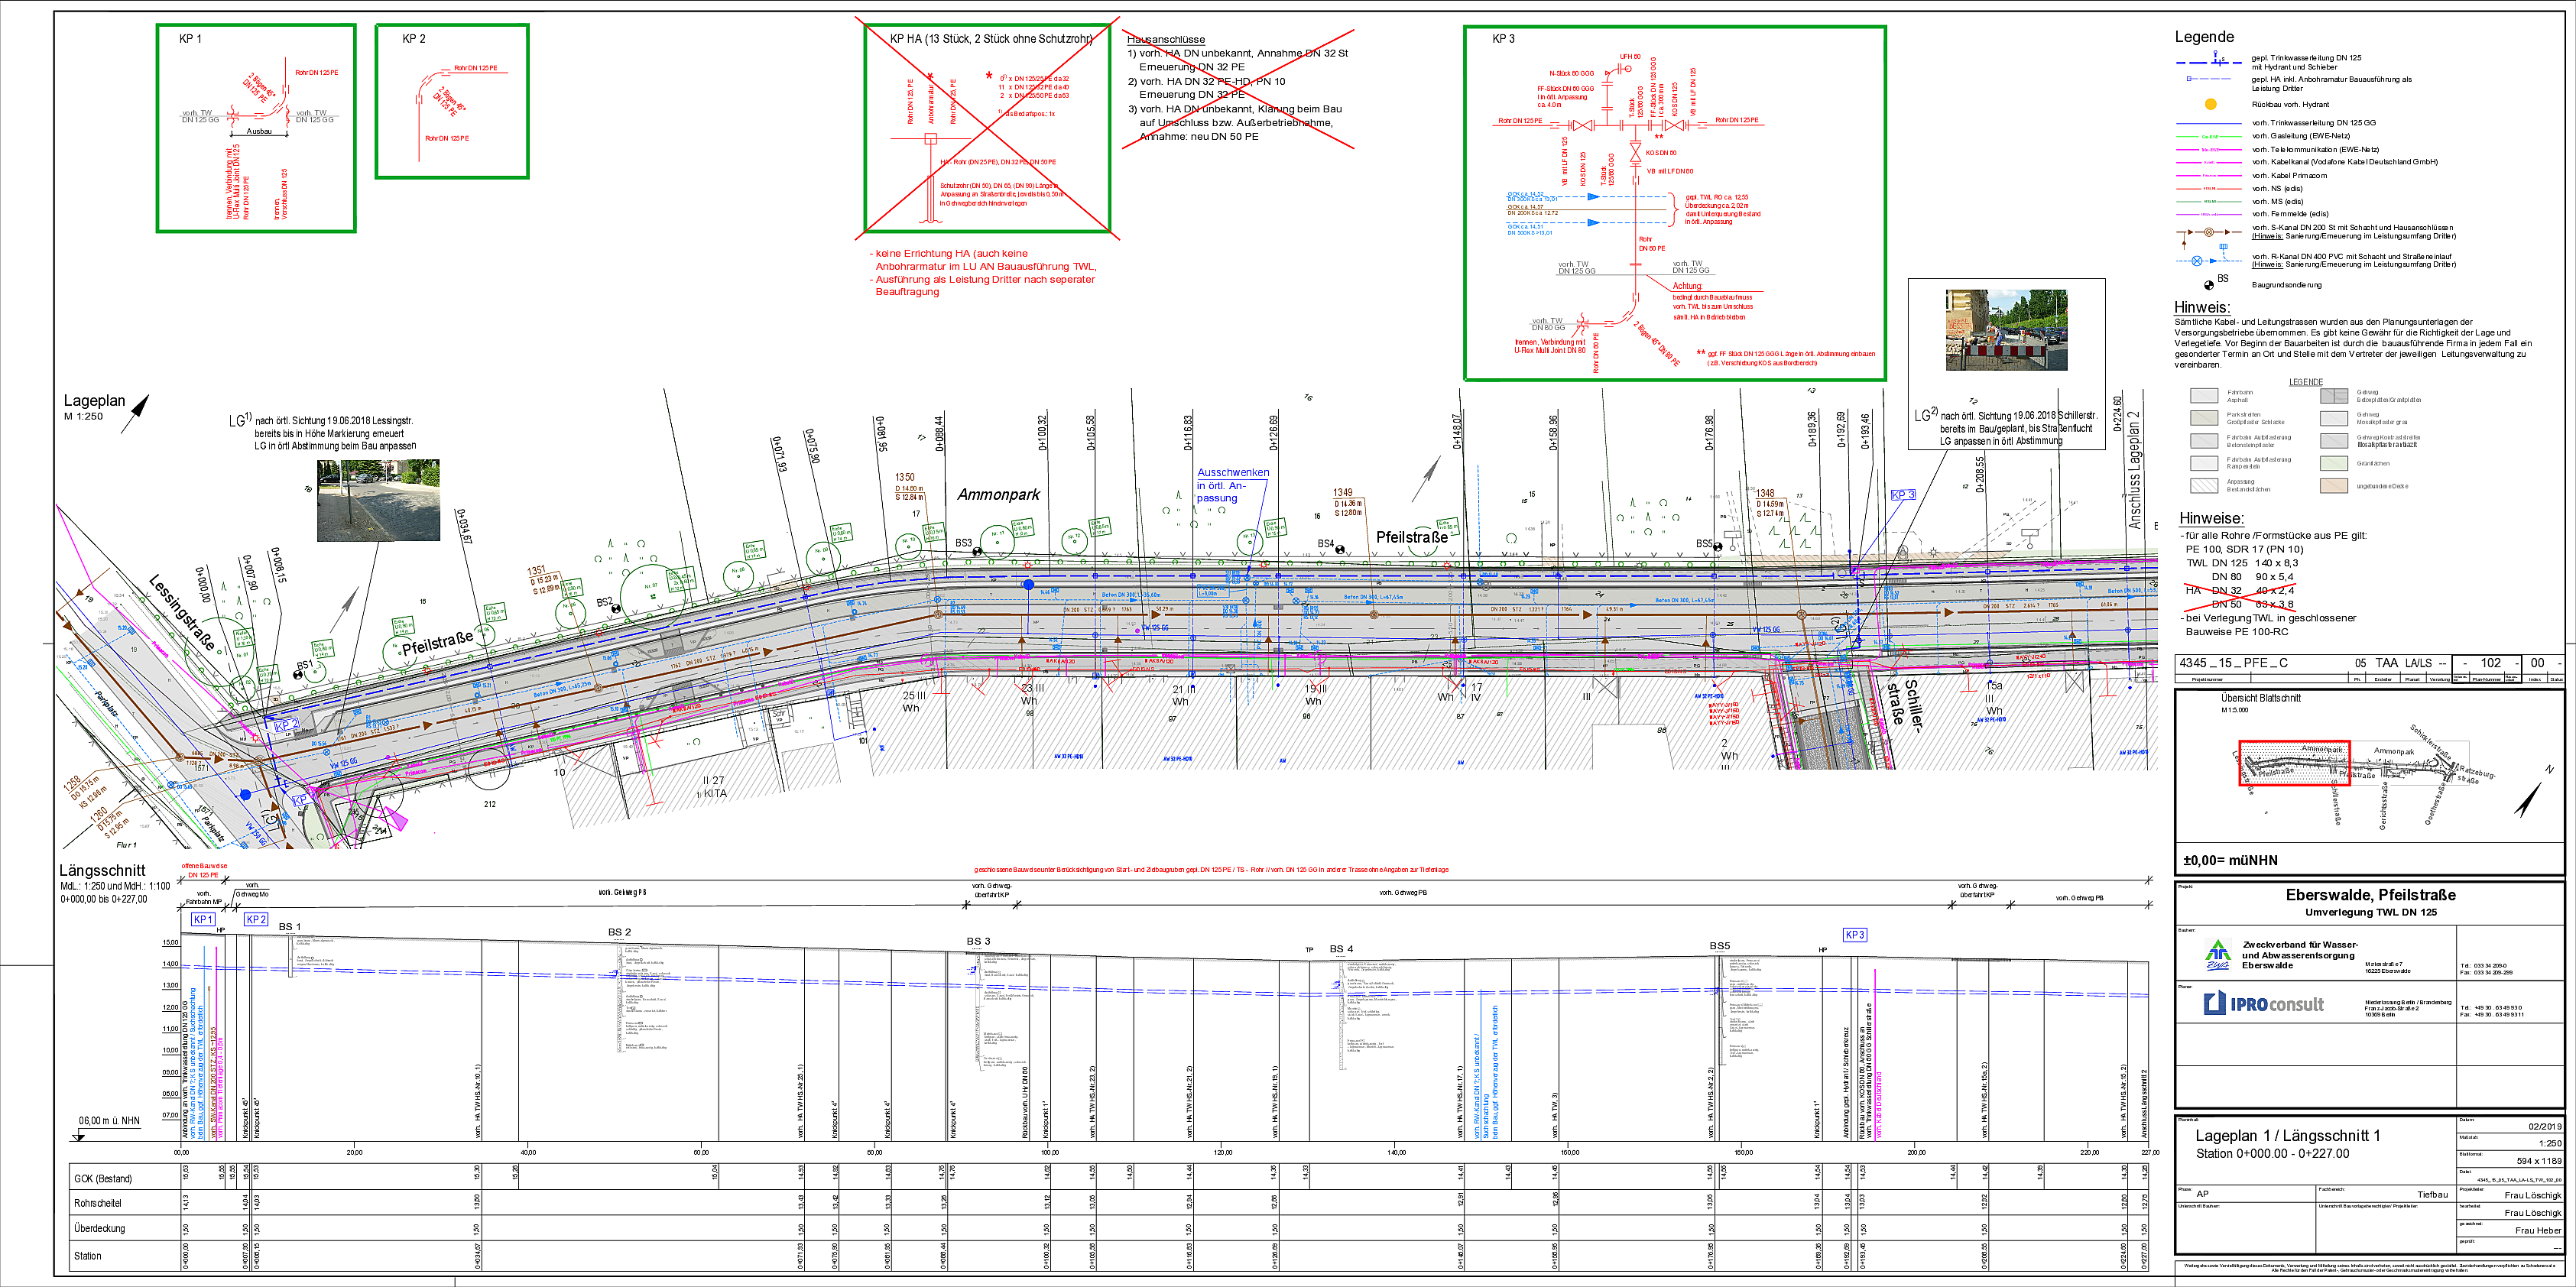Open the Schillerstraße site photo thumbnail
This screenshot has height=1287, width=2576.
coord(2006,330)
